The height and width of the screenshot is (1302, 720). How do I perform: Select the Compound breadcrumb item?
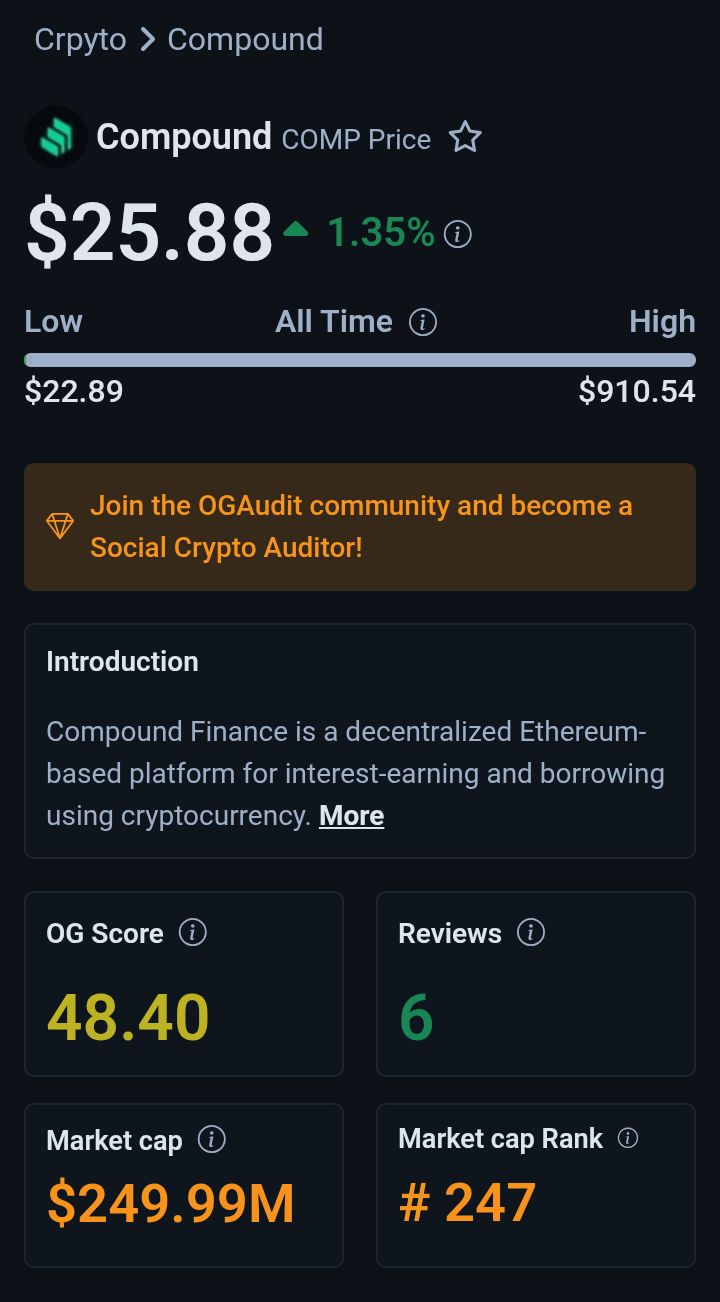[x=245, y=40]
